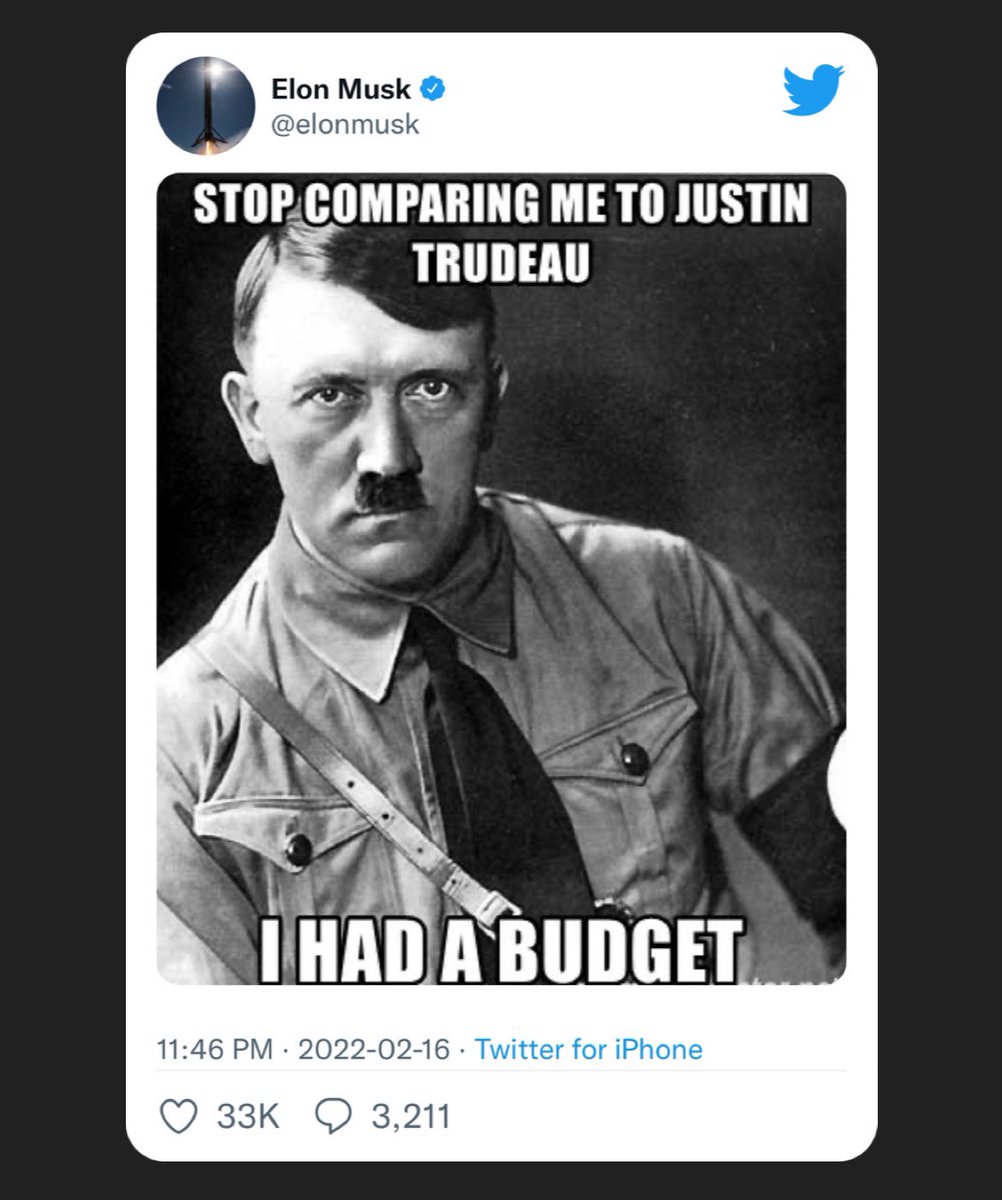
Task: Open the Elon Musk display name
Action: click(x=341, y=89)
